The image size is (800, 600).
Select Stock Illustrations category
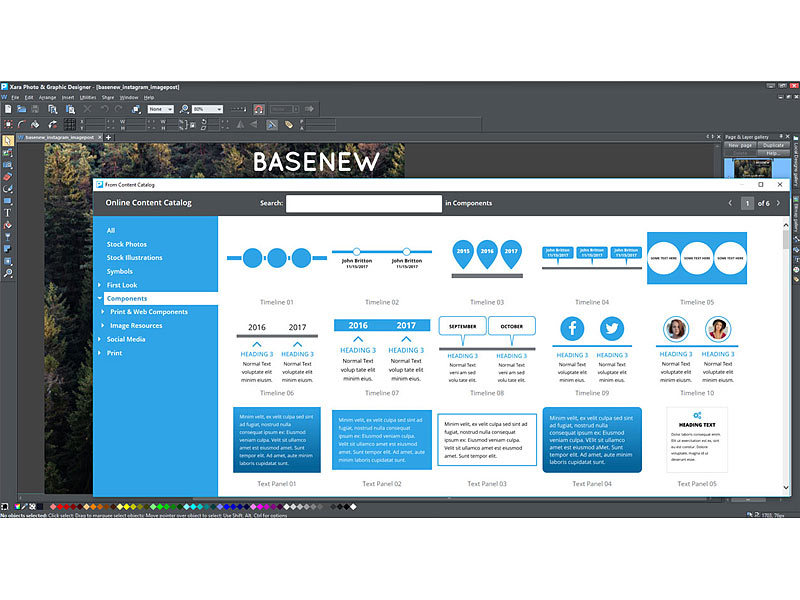pos(135,258)
